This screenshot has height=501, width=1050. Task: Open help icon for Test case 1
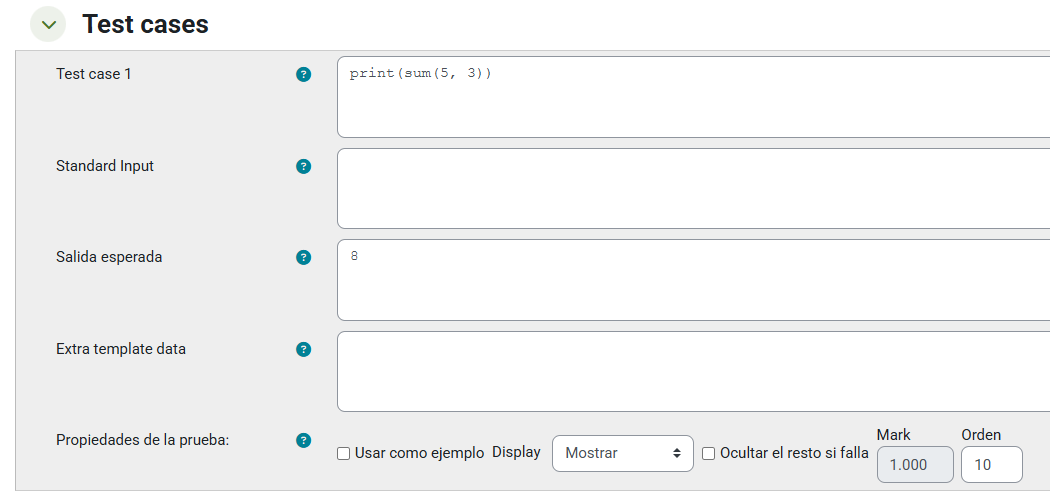tap(304, 74)
